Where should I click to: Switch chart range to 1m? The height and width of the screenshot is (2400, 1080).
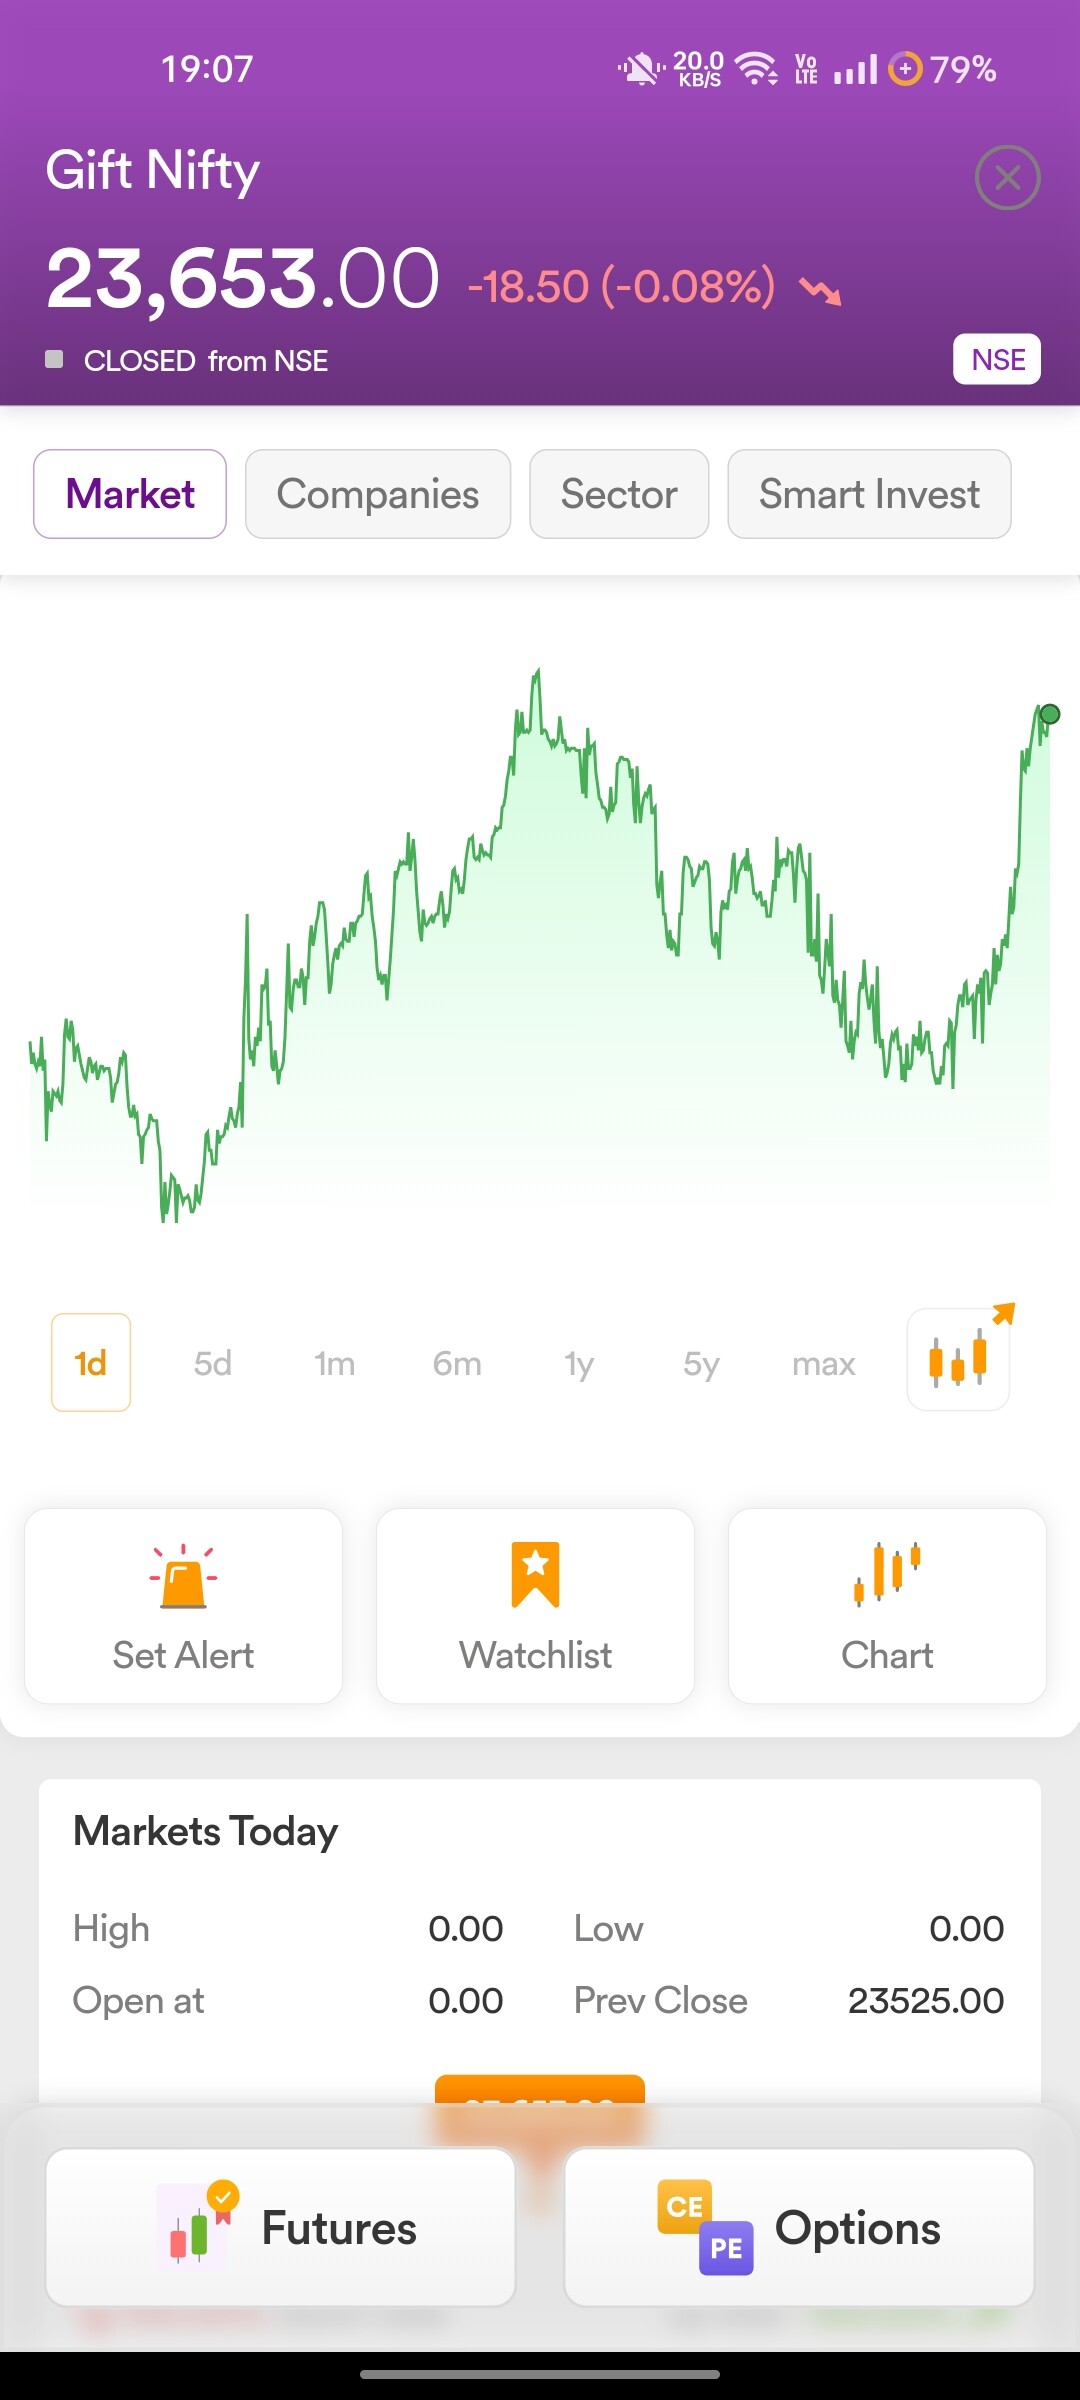click(335, 1363)
